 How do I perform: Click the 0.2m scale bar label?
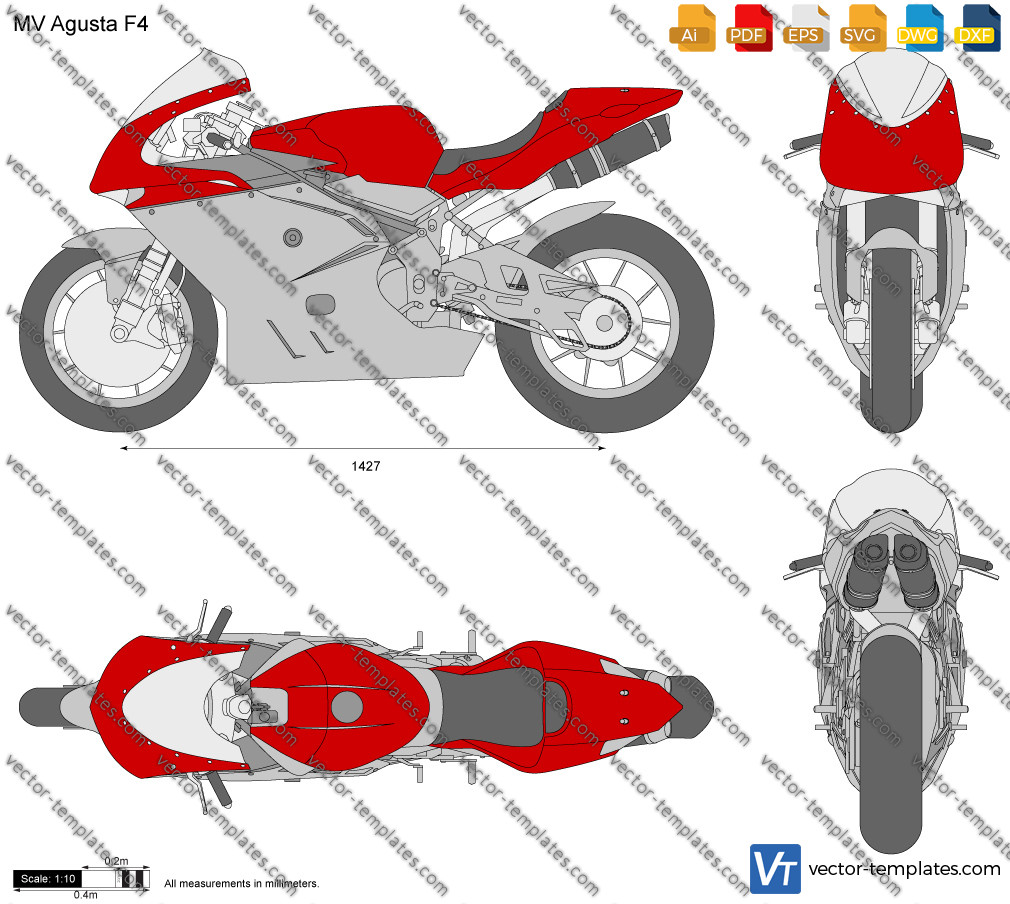click(x=117, y=861)
